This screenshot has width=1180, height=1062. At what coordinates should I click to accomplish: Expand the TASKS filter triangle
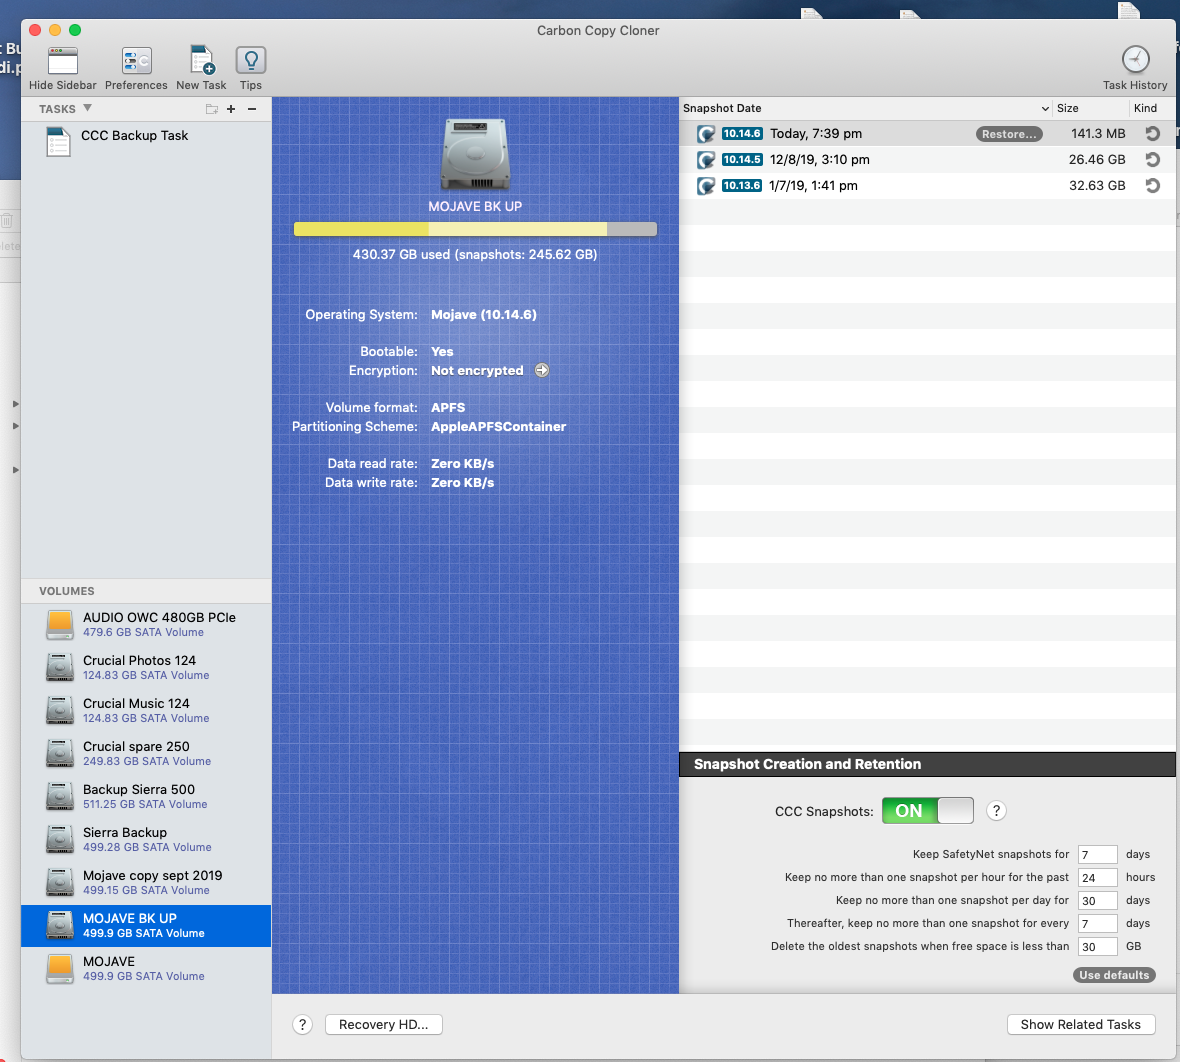point(87,108)
